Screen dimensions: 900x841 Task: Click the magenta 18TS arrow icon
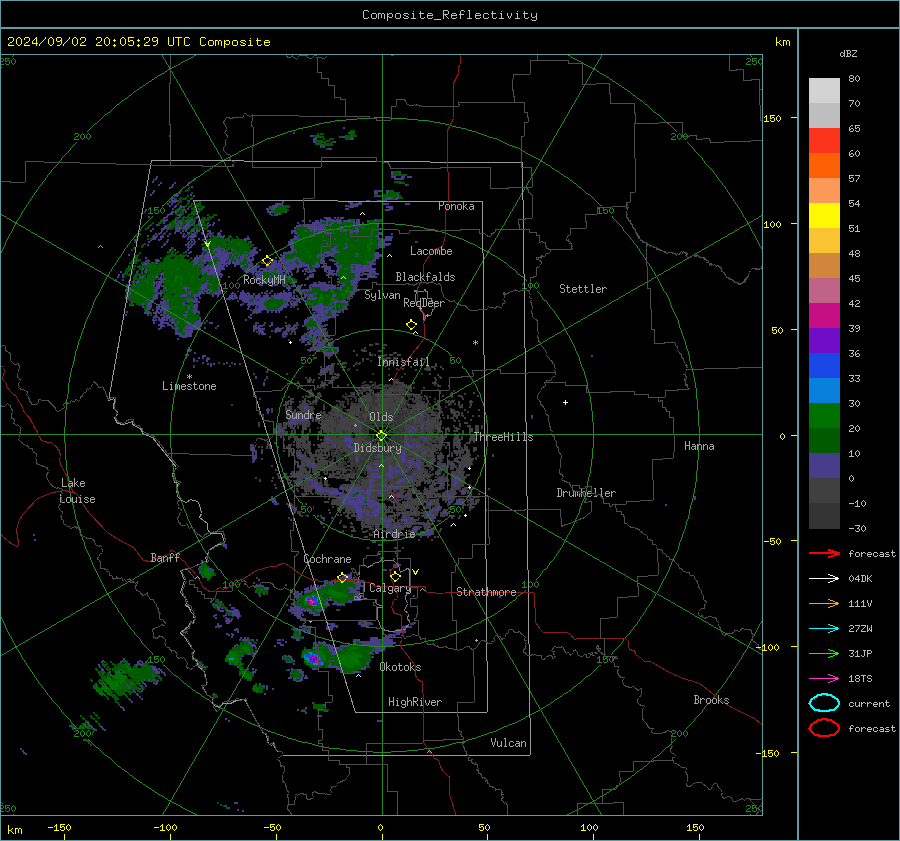[824, 679]
